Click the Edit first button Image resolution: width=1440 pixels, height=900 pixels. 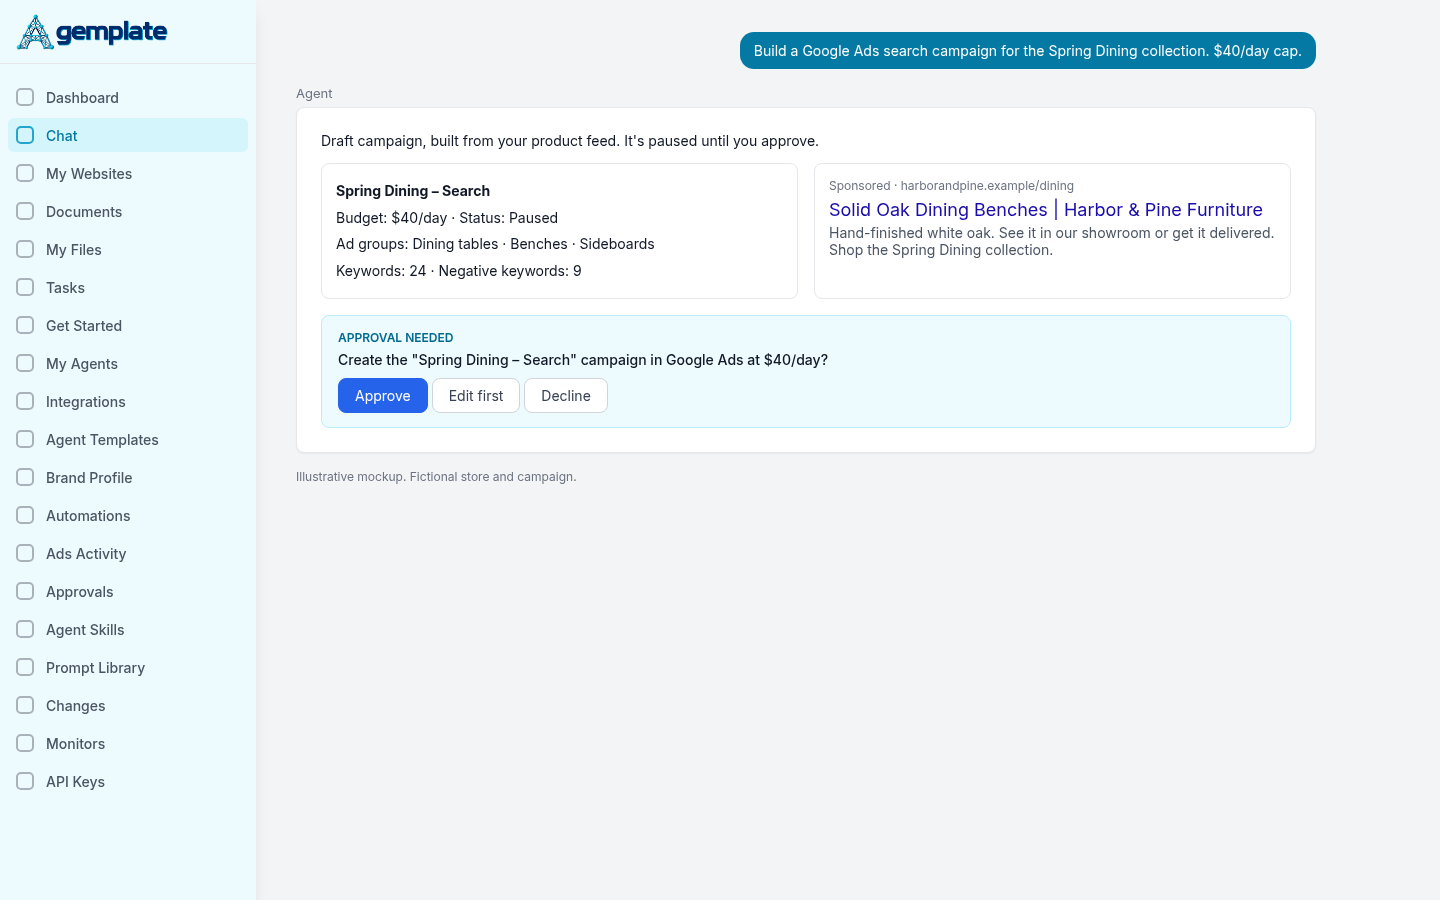coord(476,395)
